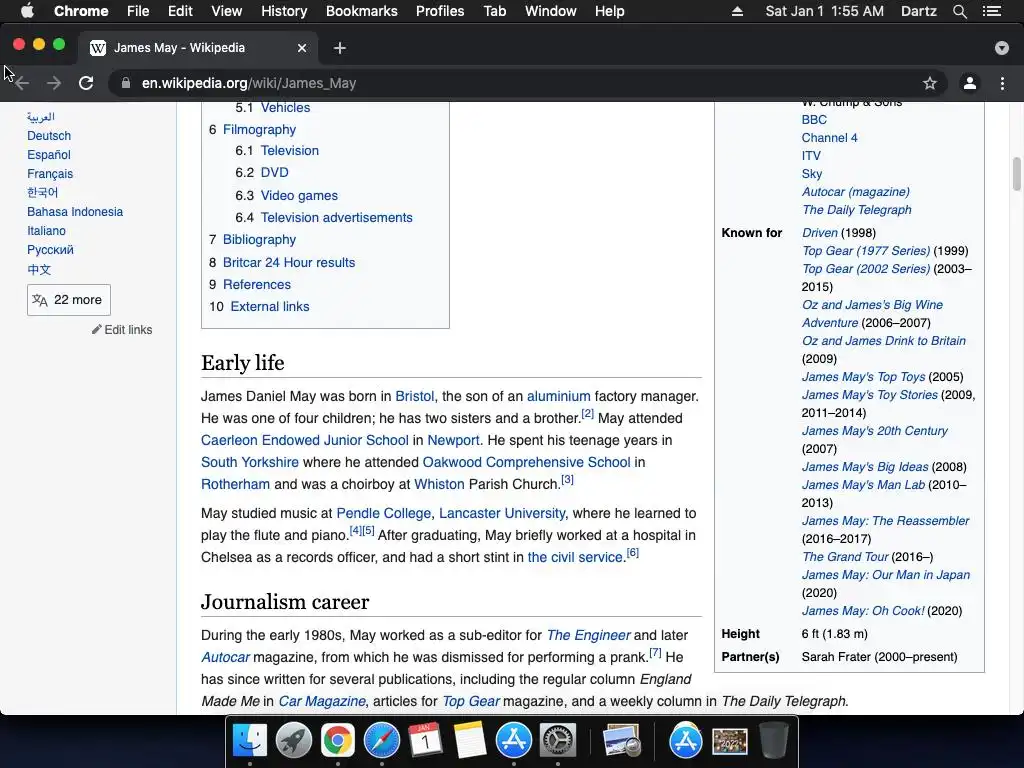Open Launchpad rocket icon in Dock

(x=293, y=740)
